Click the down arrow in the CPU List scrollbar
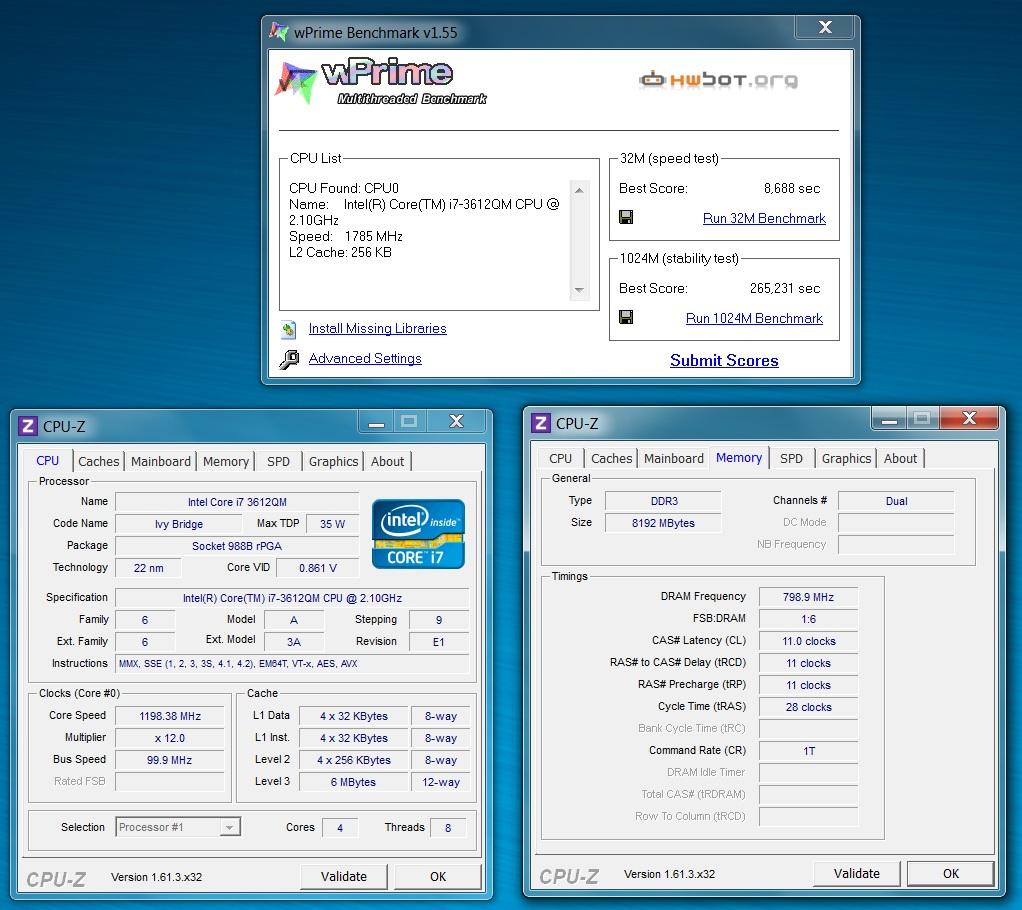This screenshot has height=910, width=1022. (579, 290)
